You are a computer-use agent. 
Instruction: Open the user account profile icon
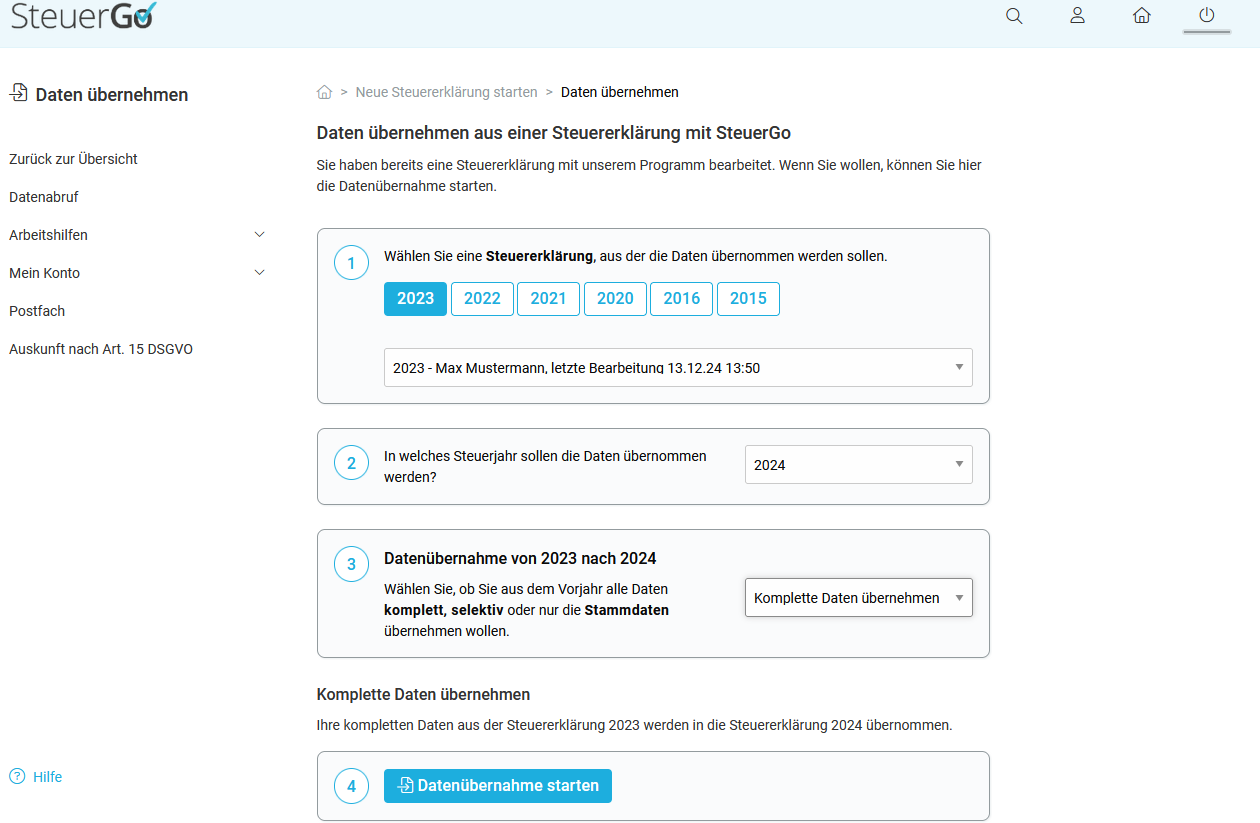coord(1077,16)
